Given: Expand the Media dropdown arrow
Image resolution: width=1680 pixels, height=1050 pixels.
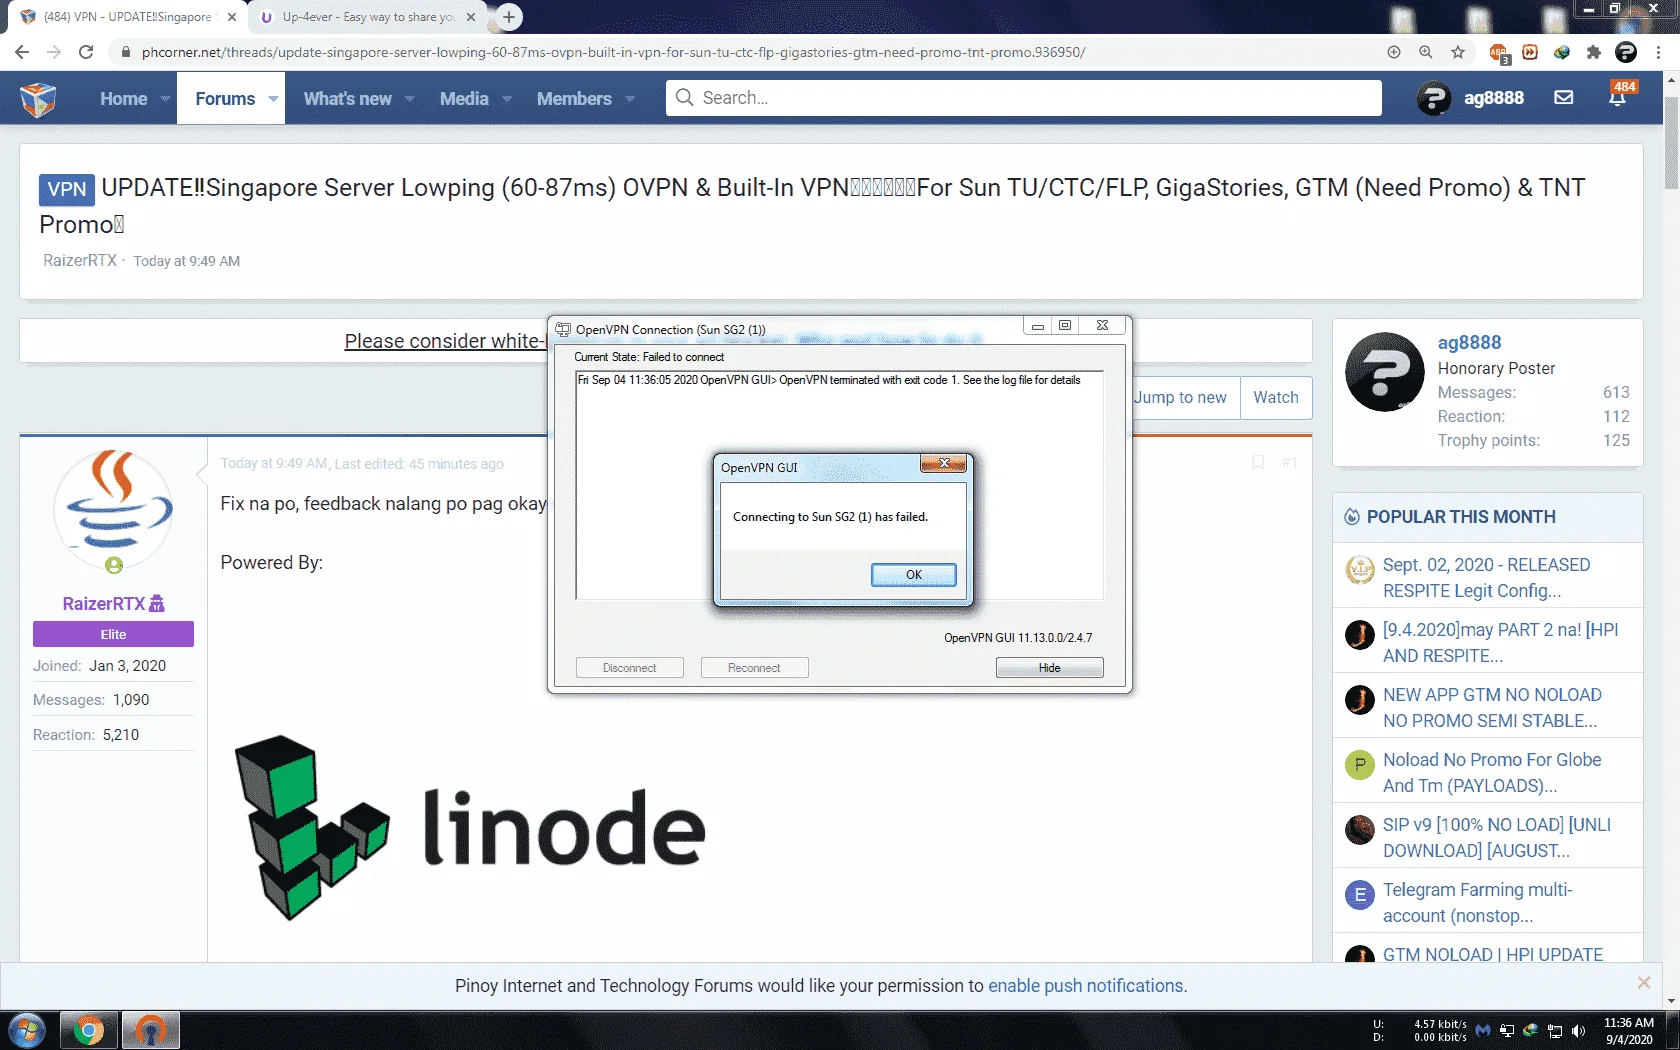Looking at the screenshot, I should 507,99.
